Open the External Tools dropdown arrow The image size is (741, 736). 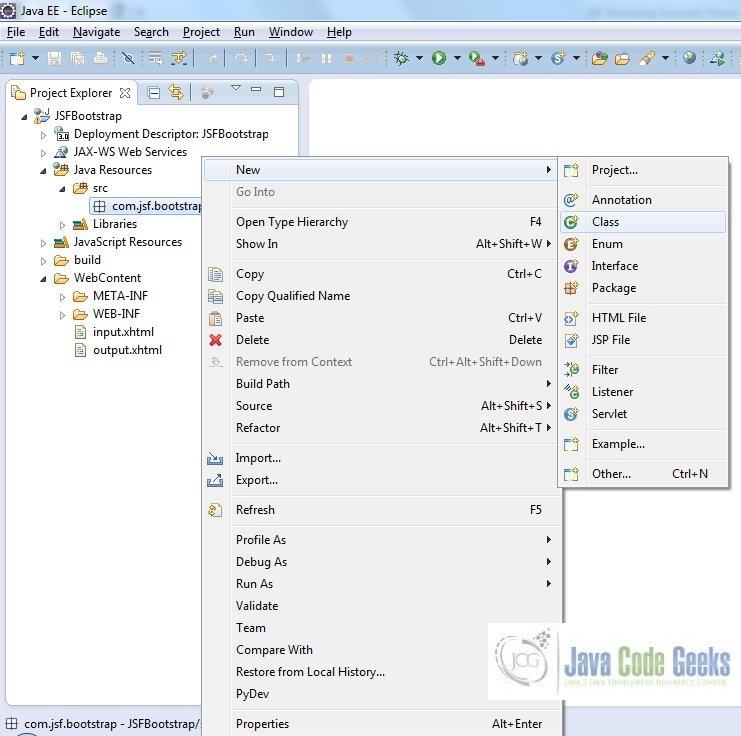[x=495, y=58]
